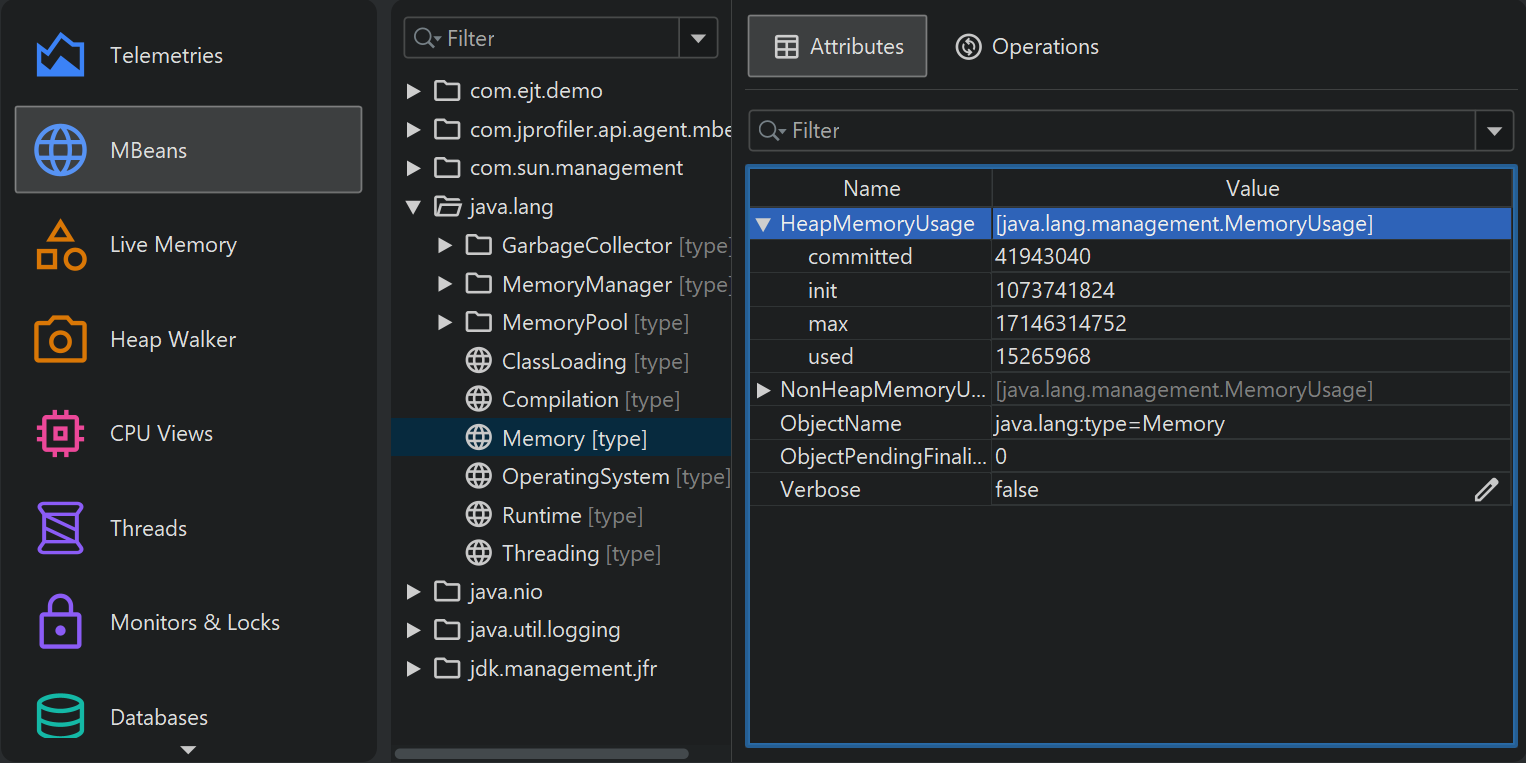Image resolution: width=1526 pixels, height=763 pixels.
Task: Switch to the Operations tab
Action: pos(1027,47)
